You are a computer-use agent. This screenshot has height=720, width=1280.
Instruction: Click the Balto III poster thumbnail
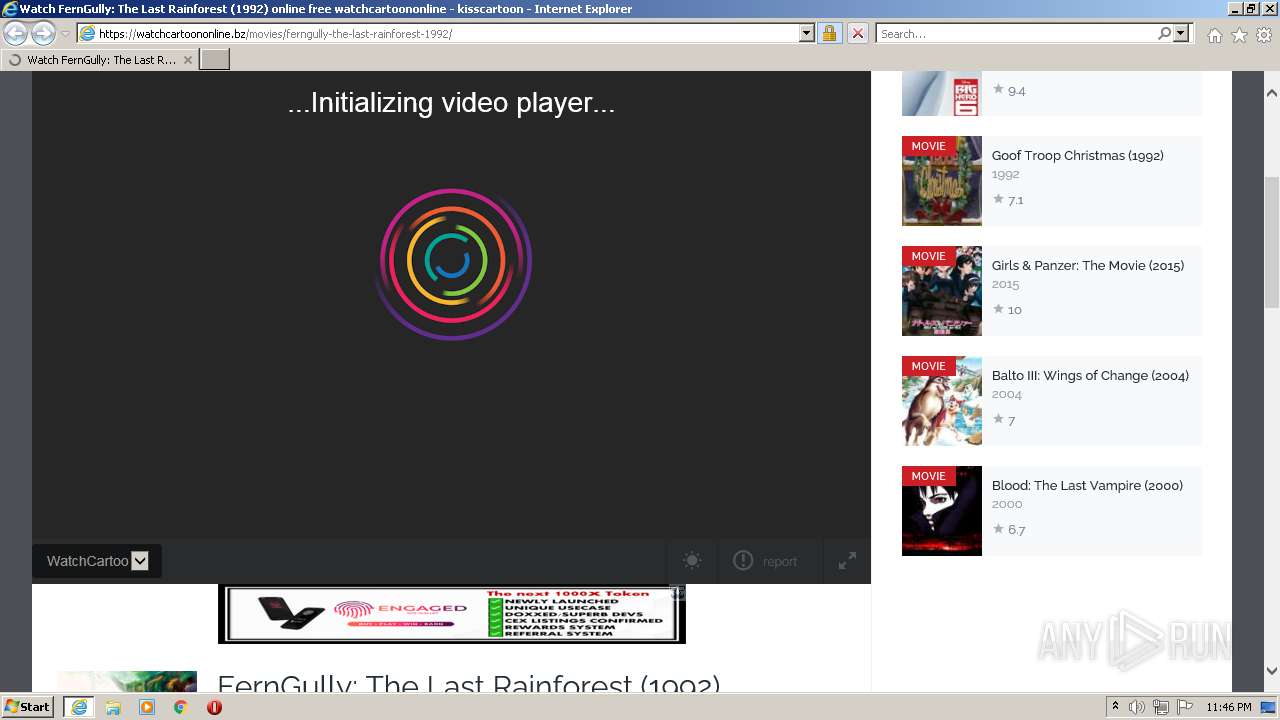click(942, 401)
